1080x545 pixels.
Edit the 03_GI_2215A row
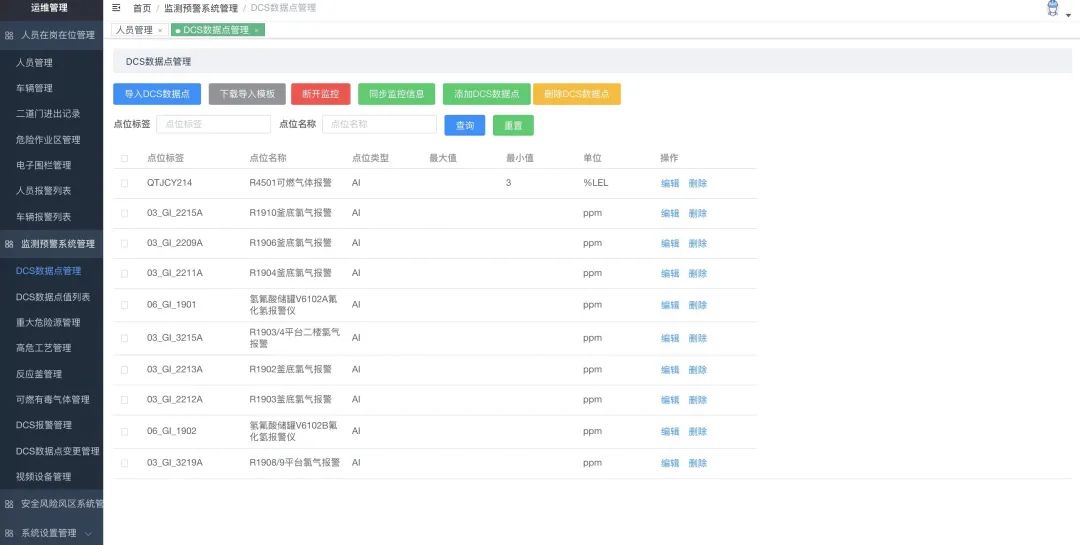tap(670, 214)
